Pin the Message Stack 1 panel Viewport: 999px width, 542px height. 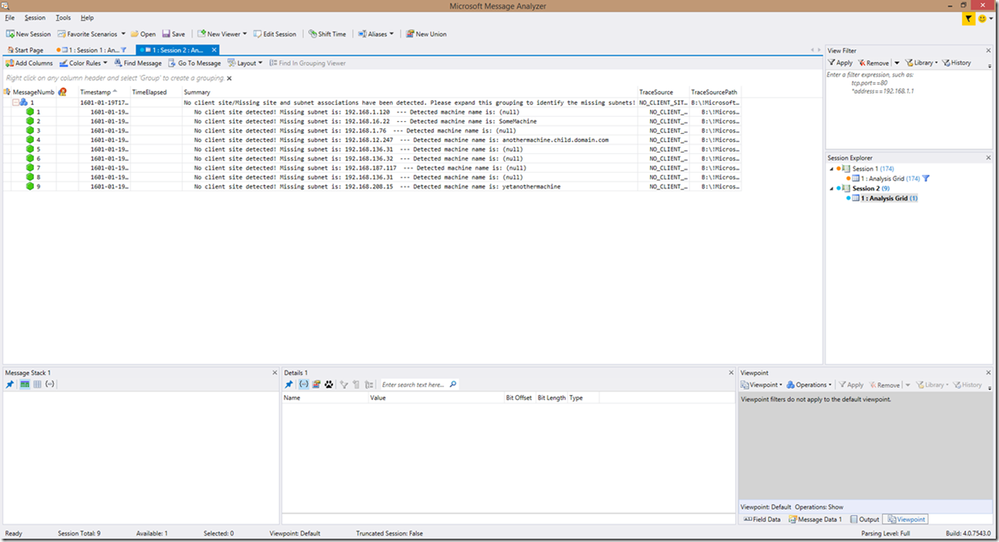[x=10, y=384]
